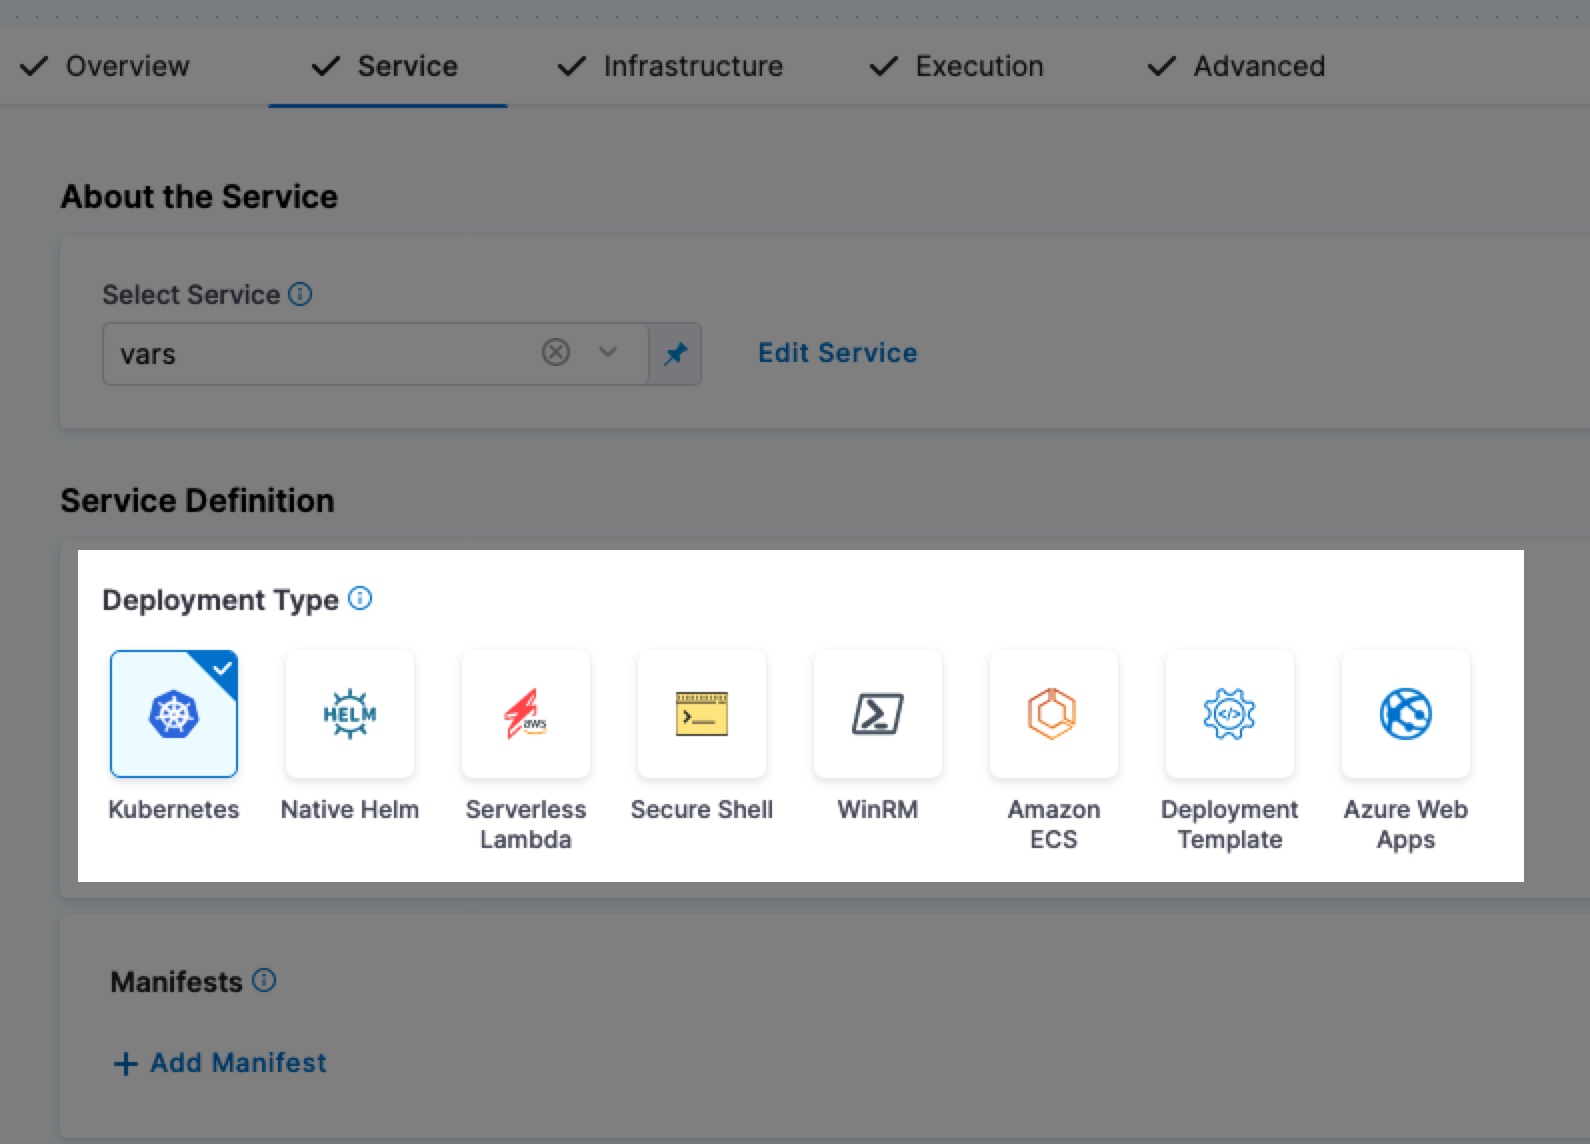Click Add Manifest
1590x1144 pixels.
(x=220, y=1063)
